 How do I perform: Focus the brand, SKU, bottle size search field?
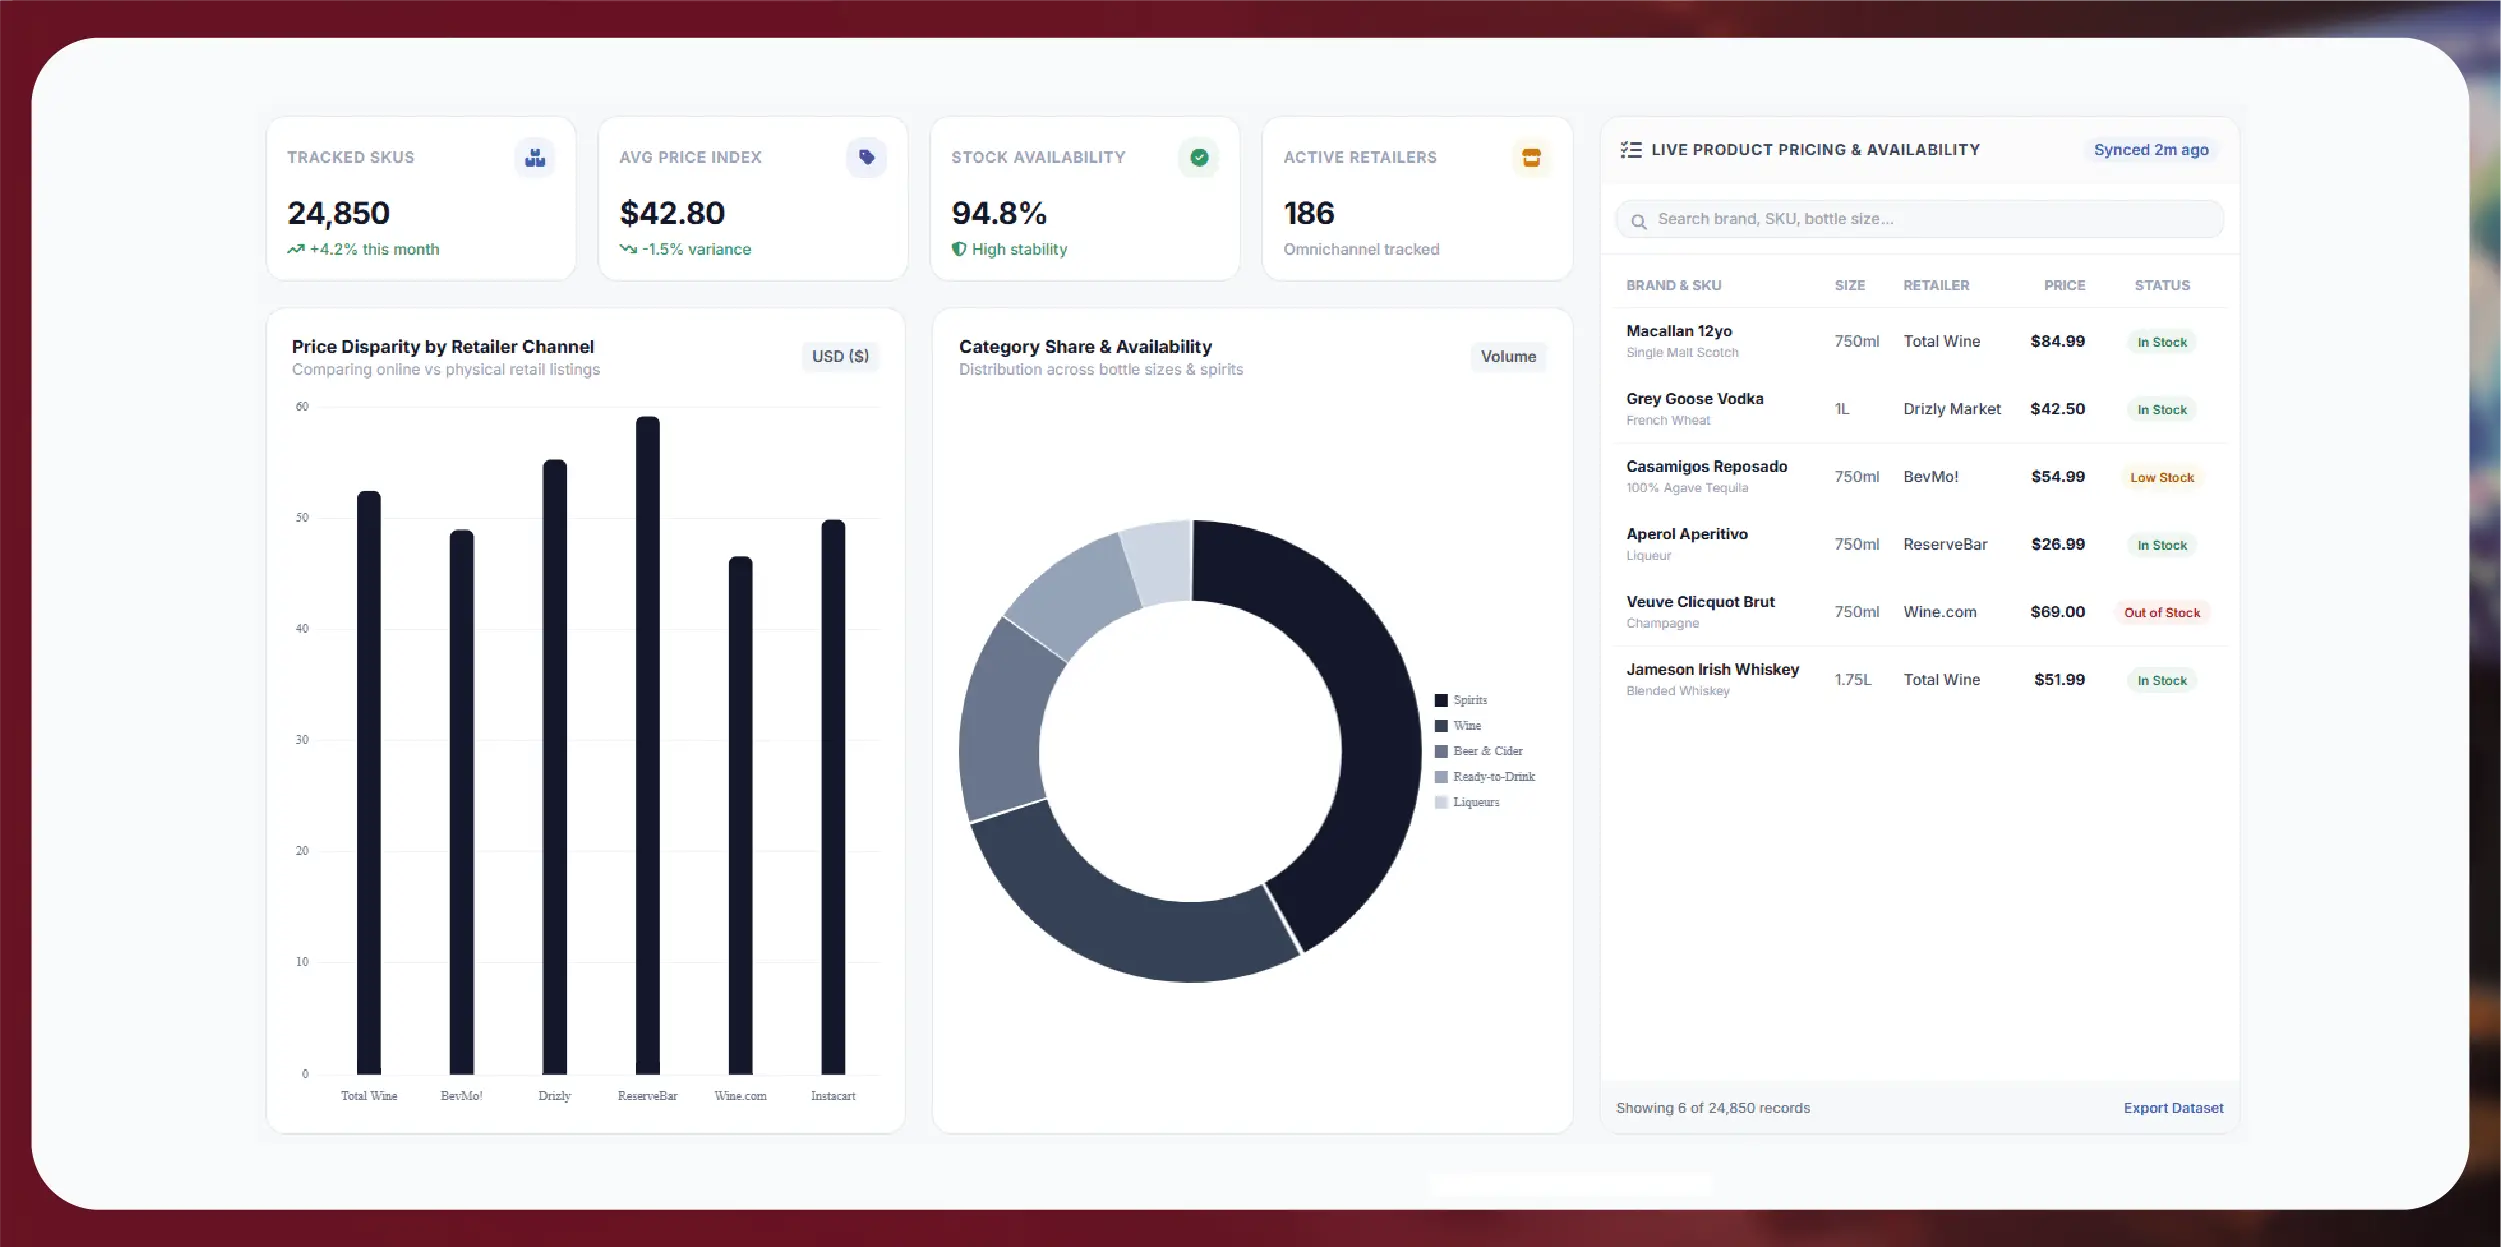(1919, 219)
